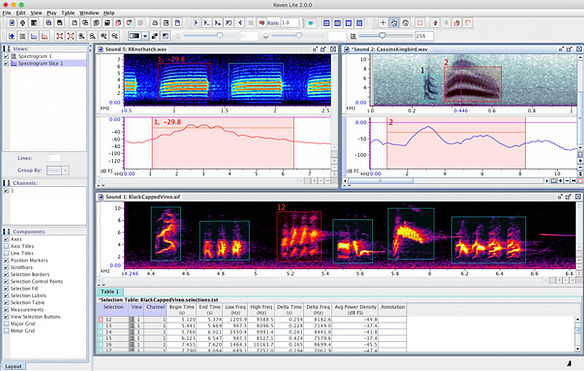The height and width of the screenshot is (371, 584).
Task: Select the Layout tab in the side panel
Action: point(13,367)
